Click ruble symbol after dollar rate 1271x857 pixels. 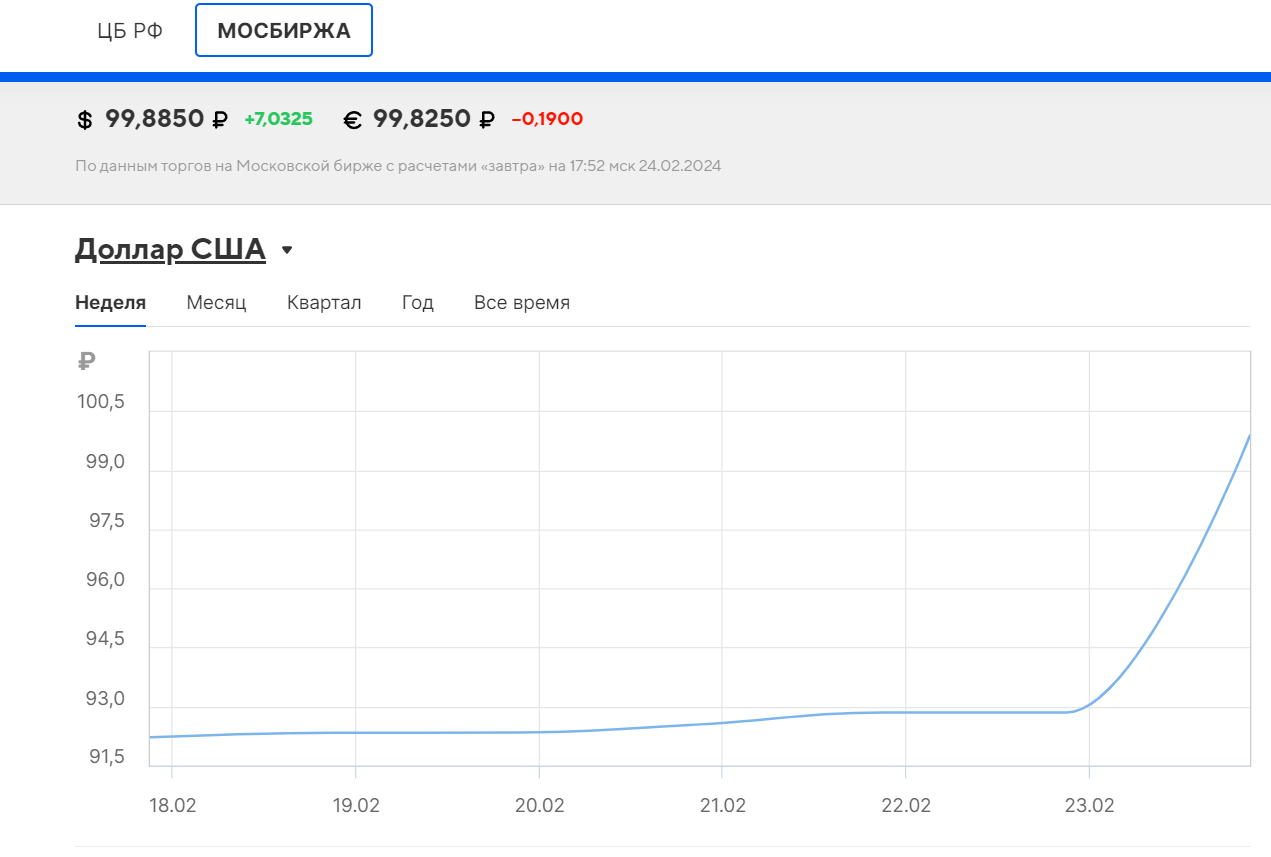[220, 120]
